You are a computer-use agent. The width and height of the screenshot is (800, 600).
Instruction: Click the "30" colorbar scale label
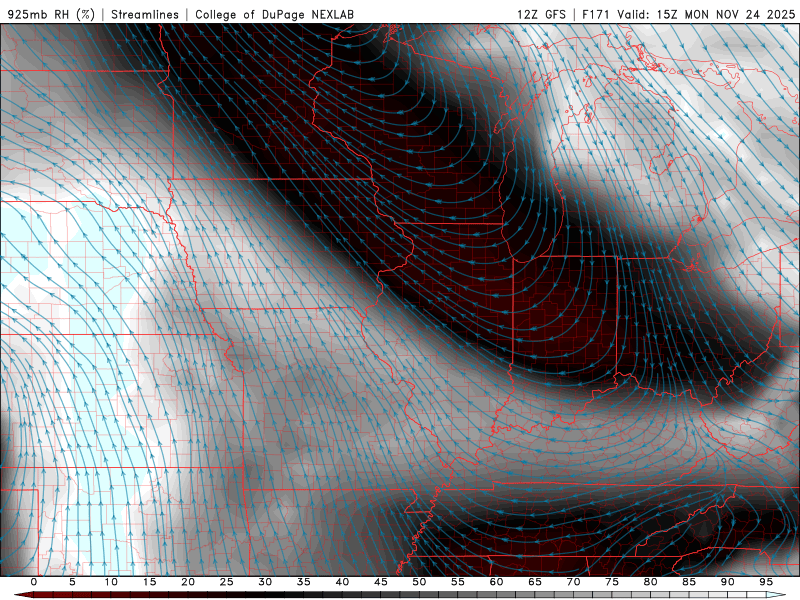[x=265, y=582]
